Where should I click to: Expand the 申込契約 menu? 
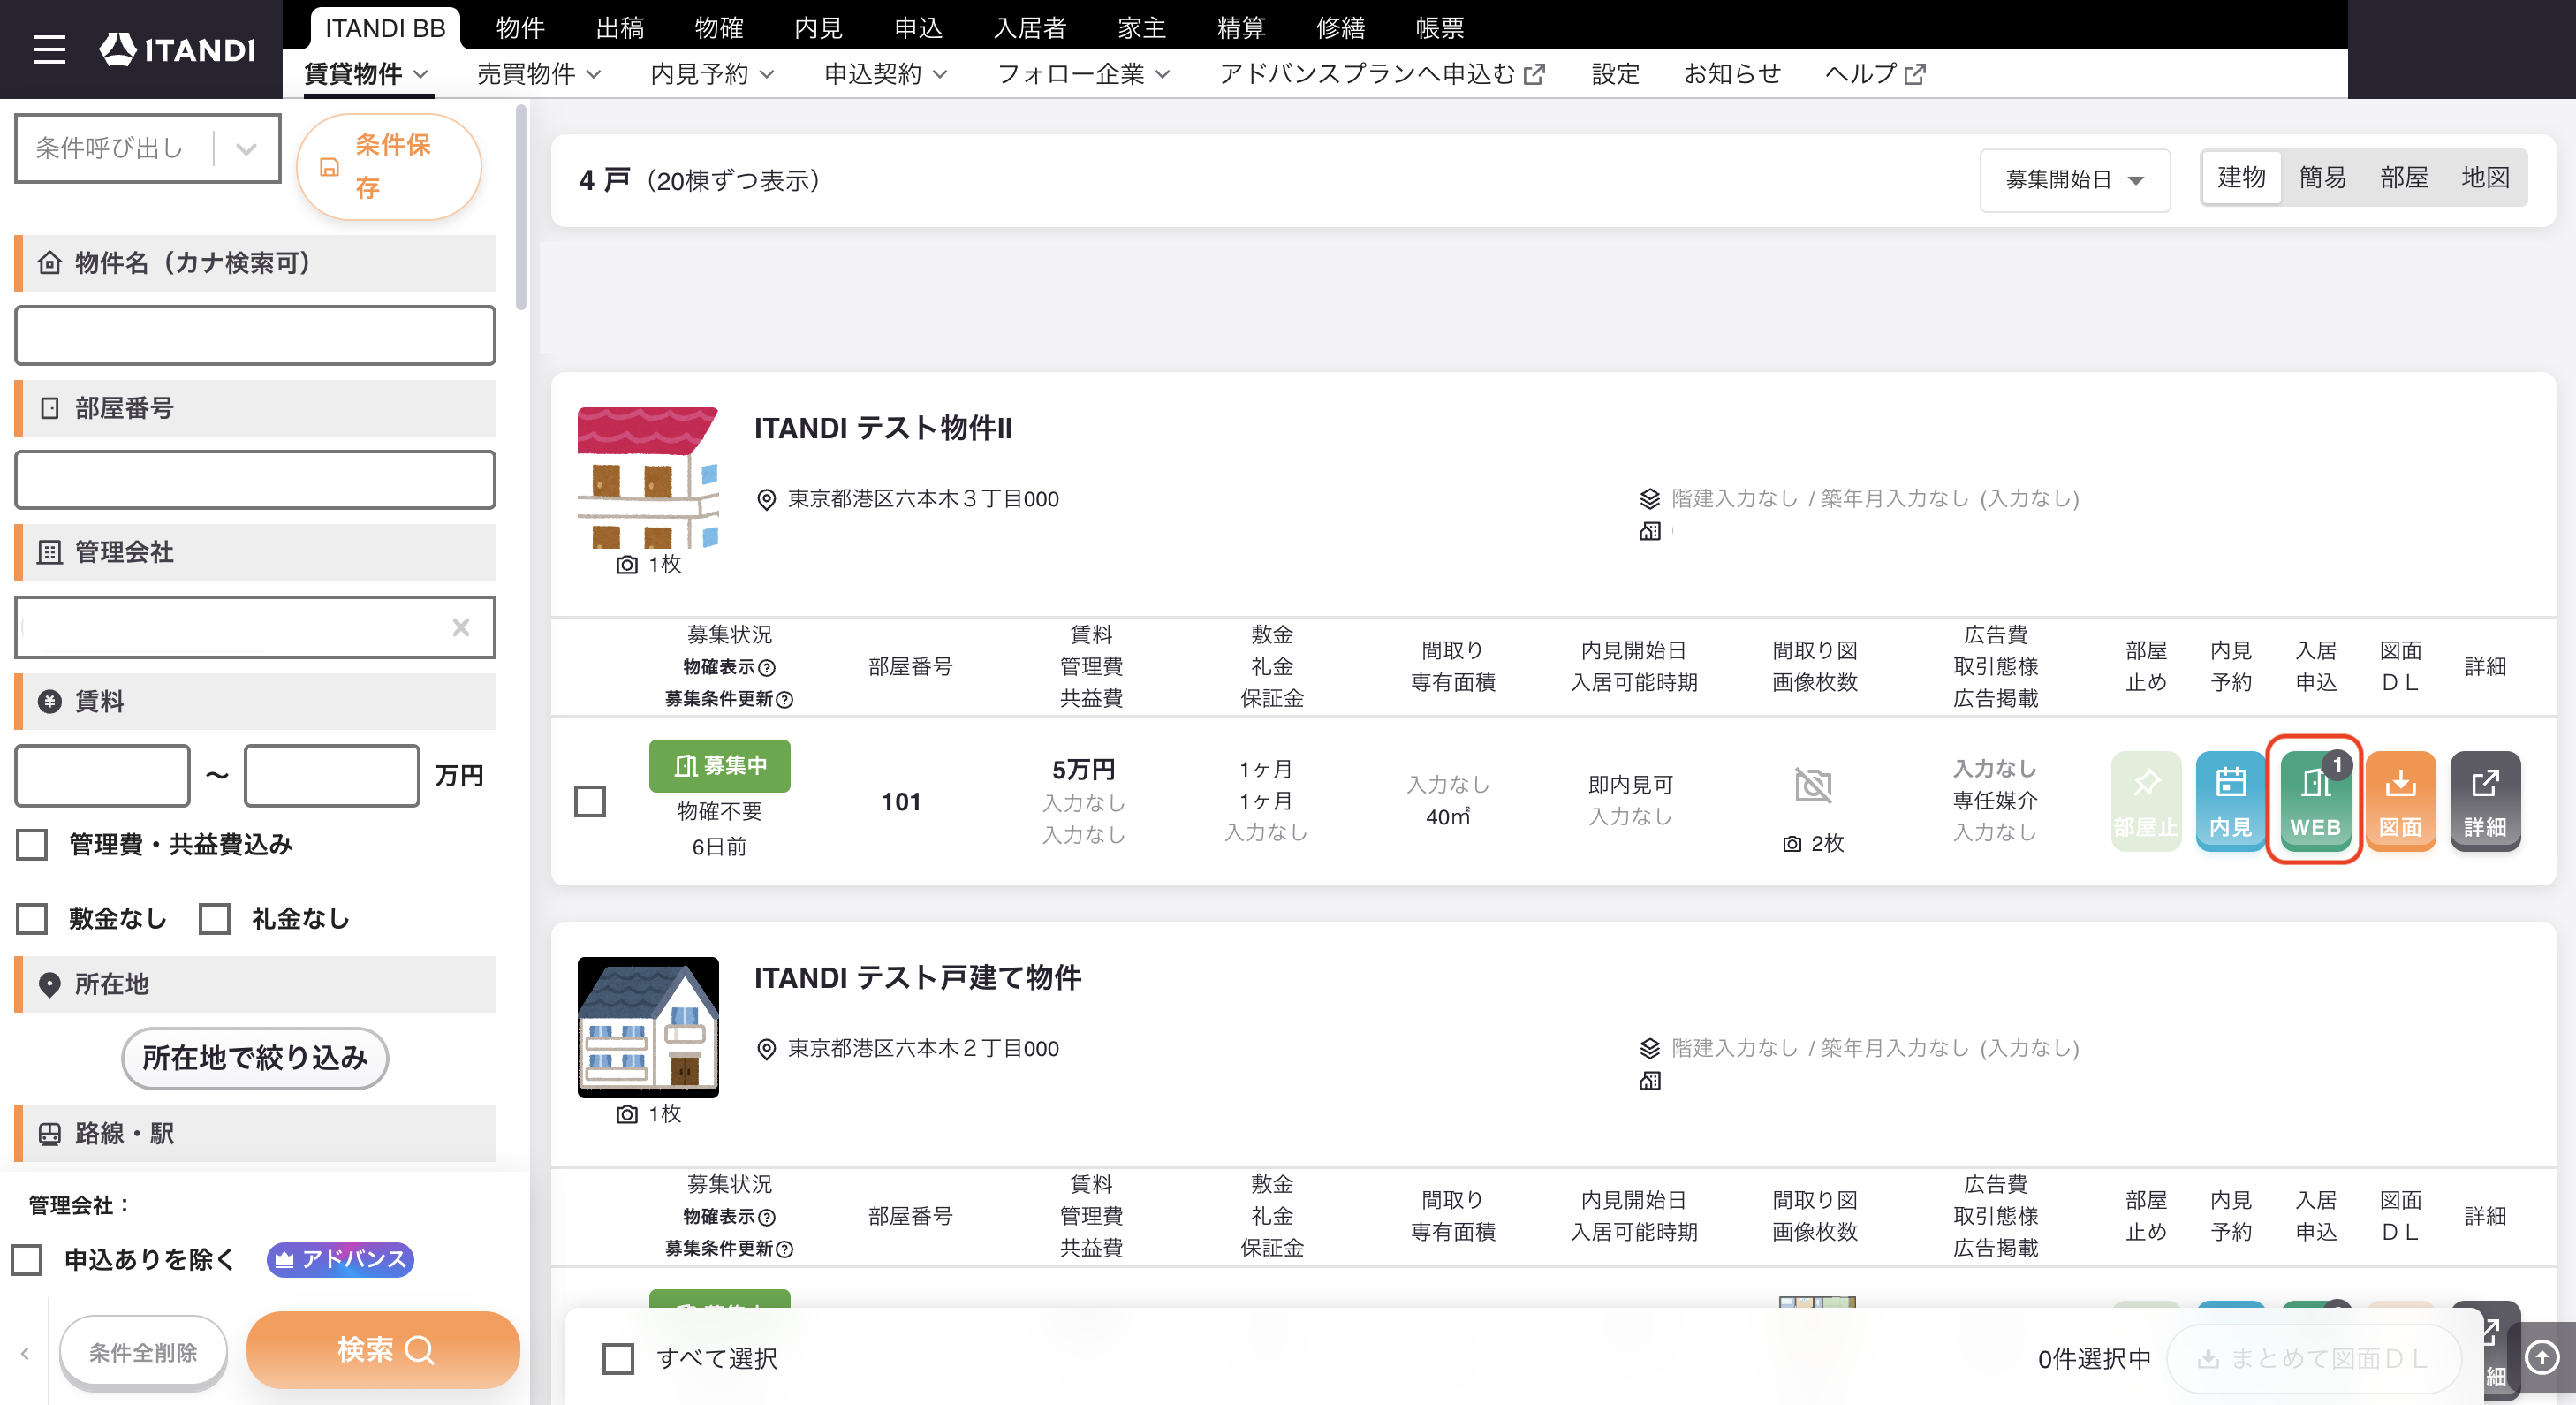click(x=885, y=73)
